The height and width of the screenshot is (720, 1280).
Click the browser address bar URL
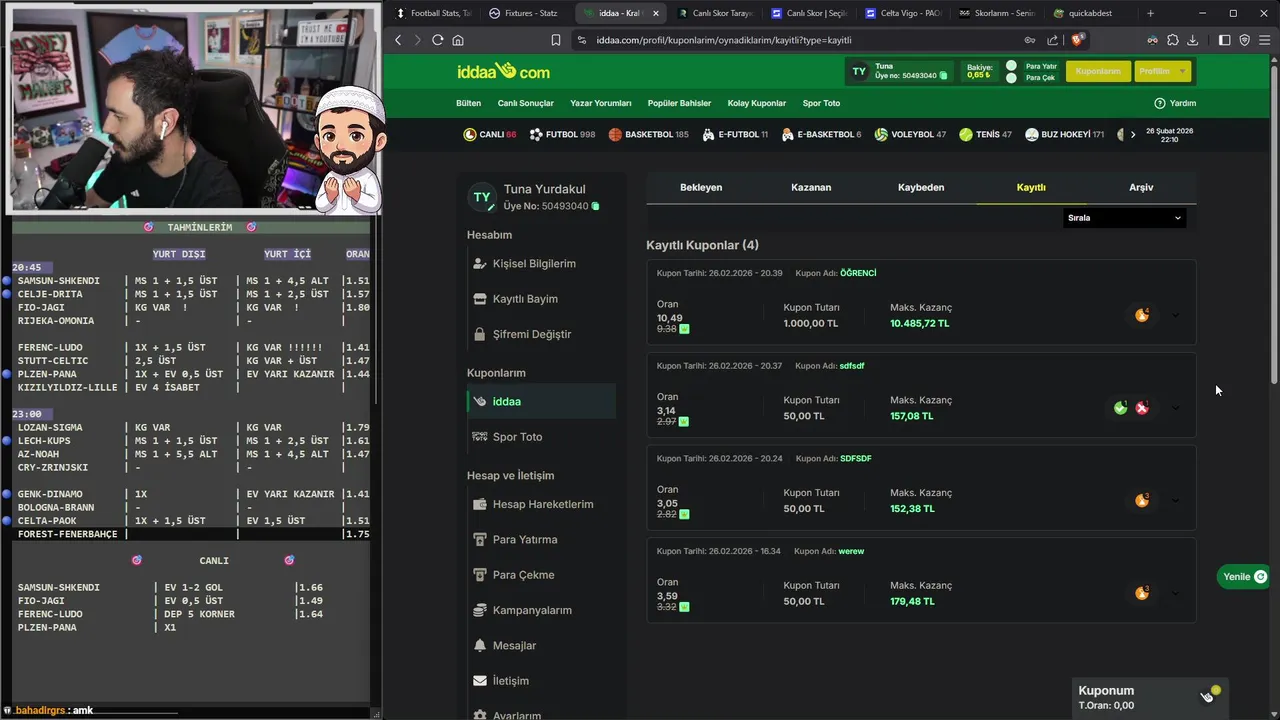tap(724, 40)
